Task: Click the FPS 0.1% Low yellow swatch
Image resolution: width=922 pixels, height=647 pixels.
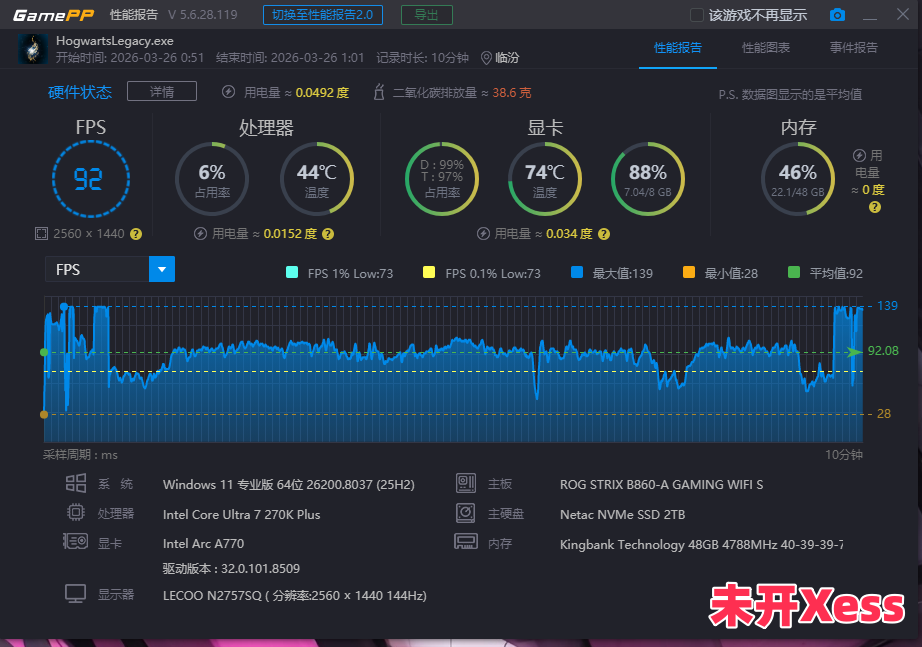Action: [429, 272]
